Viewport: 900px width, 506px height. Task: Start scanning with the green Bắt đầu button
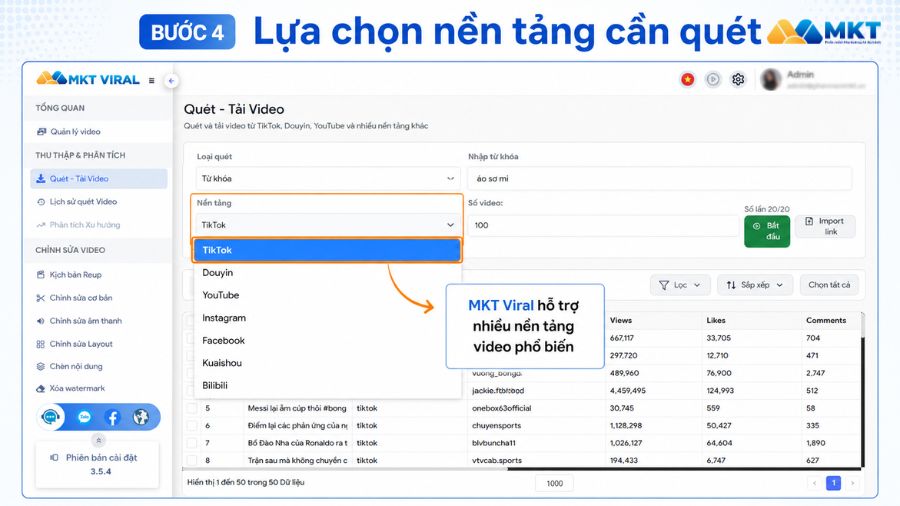pyautogui.click(x=767, y=231)
